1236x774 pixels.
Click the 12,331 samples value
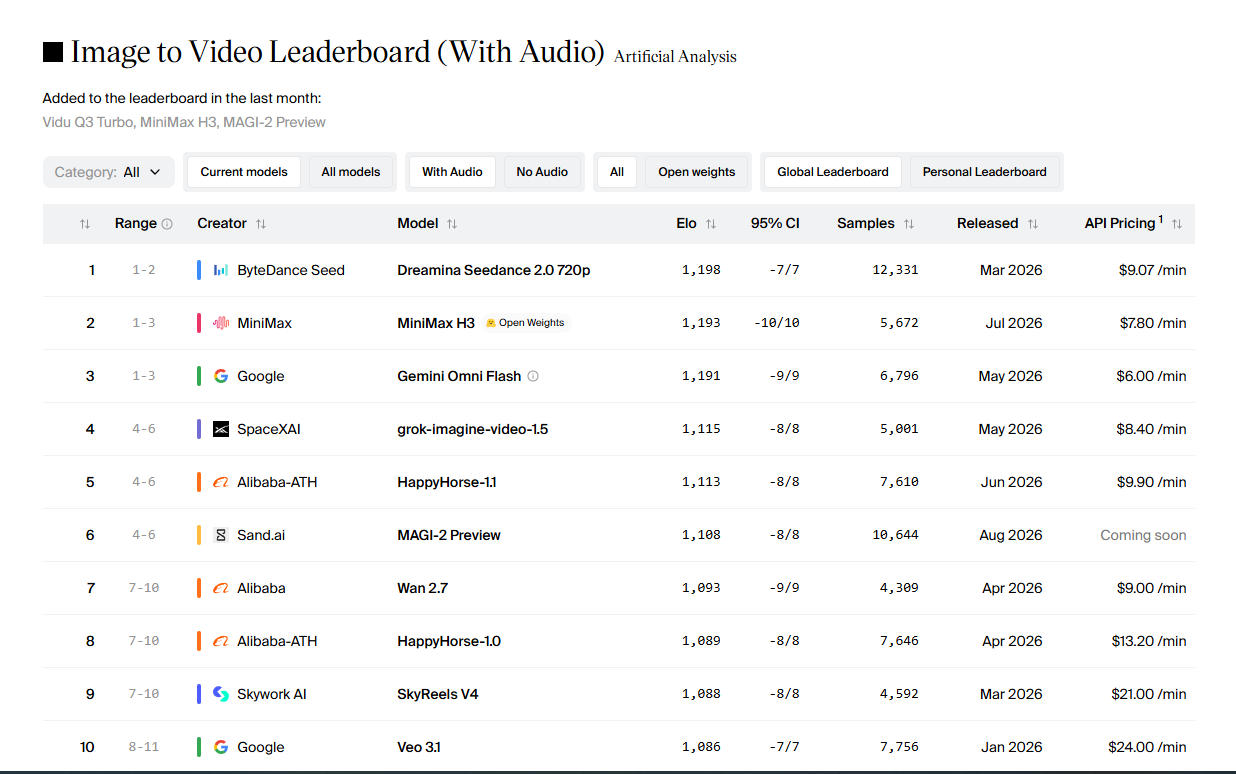click(x=895, y=270)
